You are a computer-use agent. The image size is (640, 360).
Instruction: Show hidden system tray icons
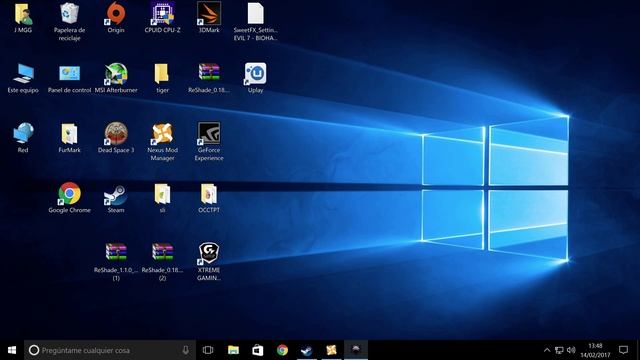point(547,350)
